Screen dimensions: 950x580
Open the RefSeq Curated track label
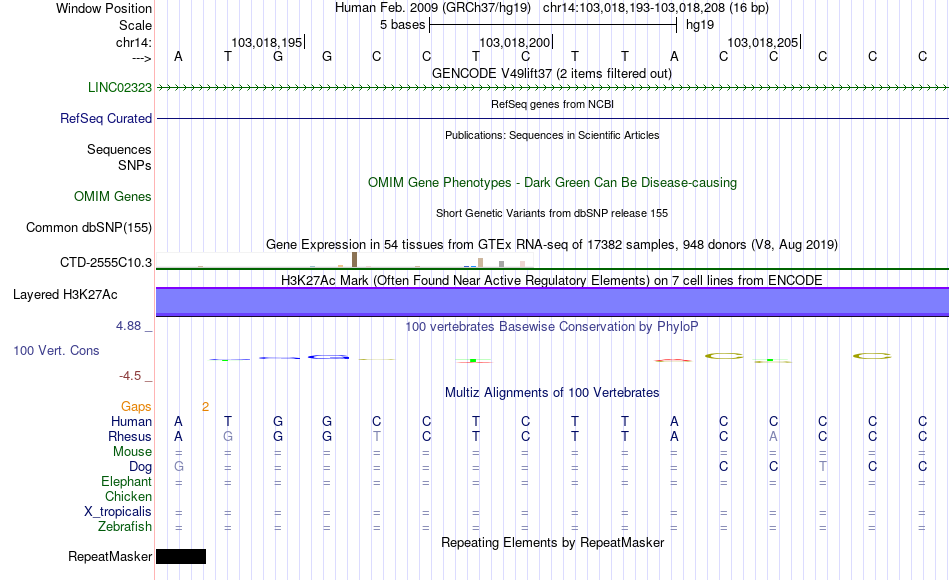click(106, 118)
